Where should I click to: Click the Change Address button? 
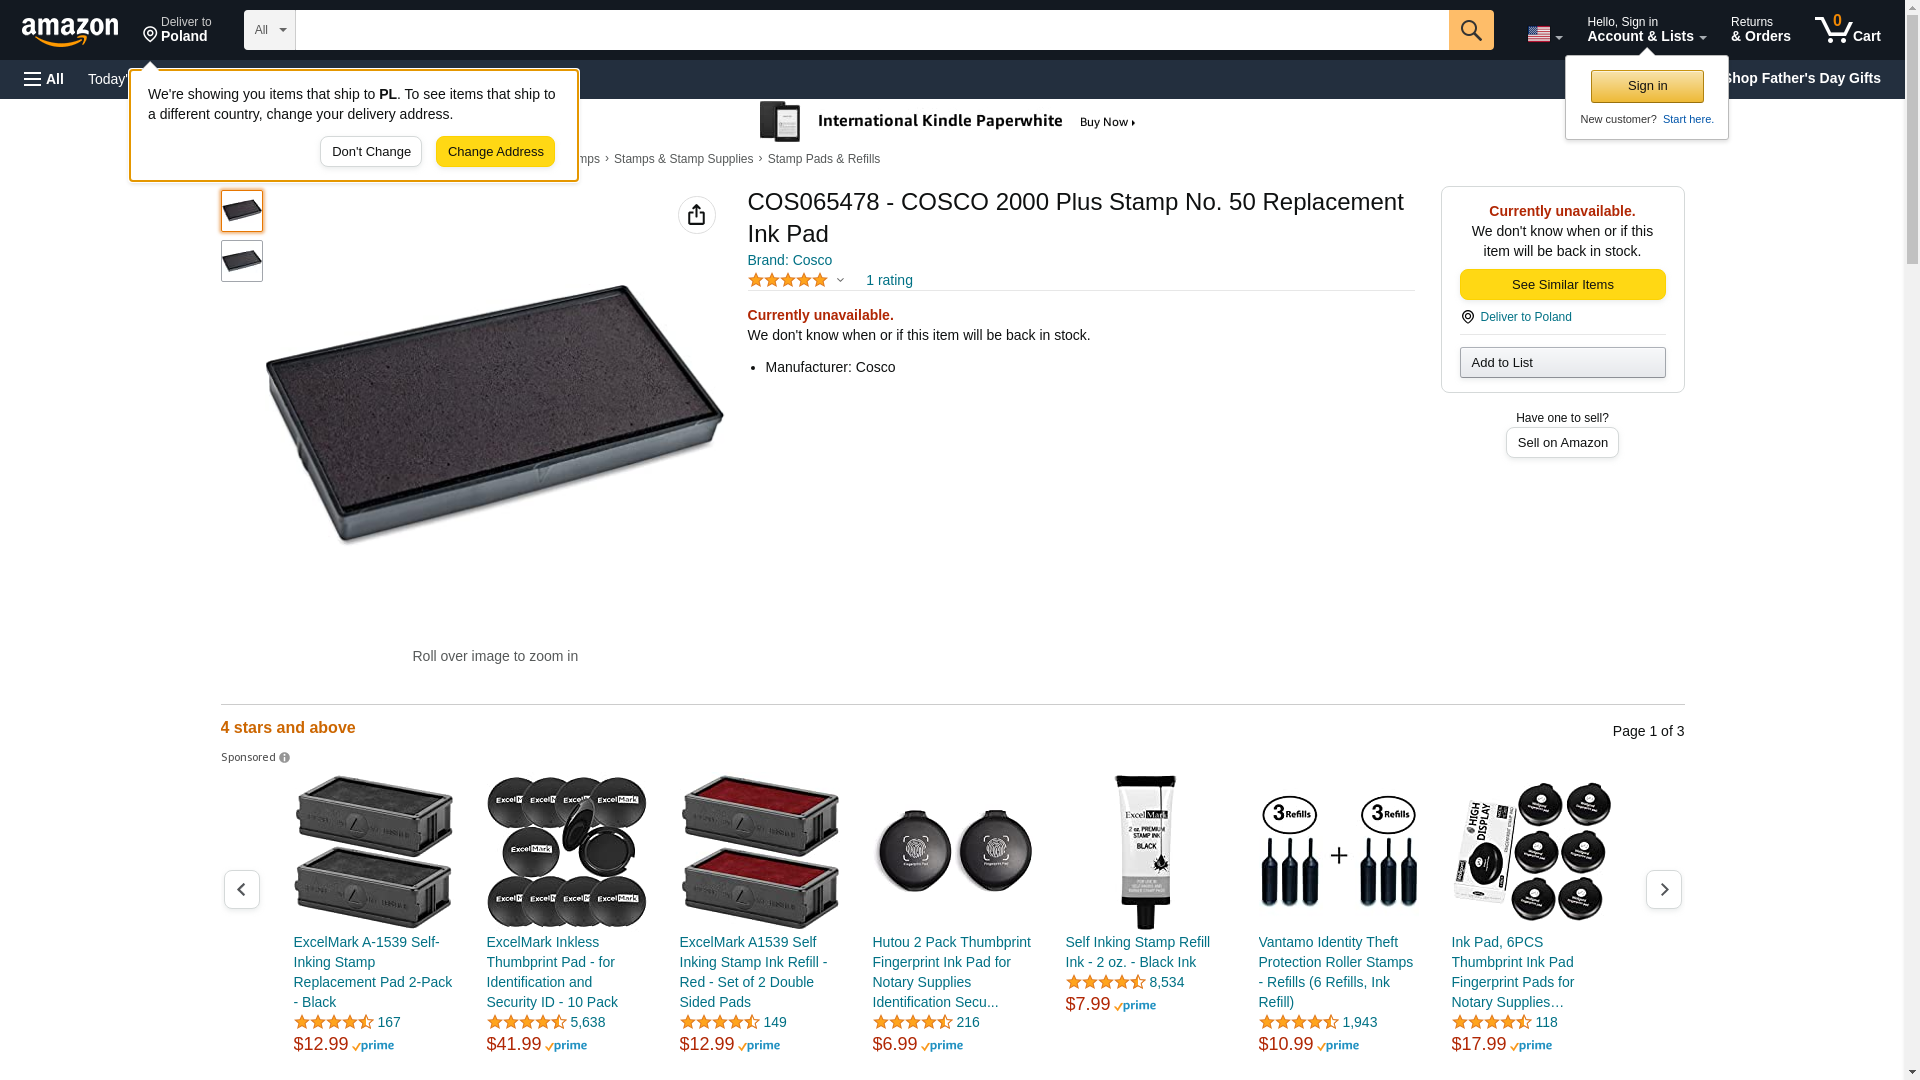[495, 152]
